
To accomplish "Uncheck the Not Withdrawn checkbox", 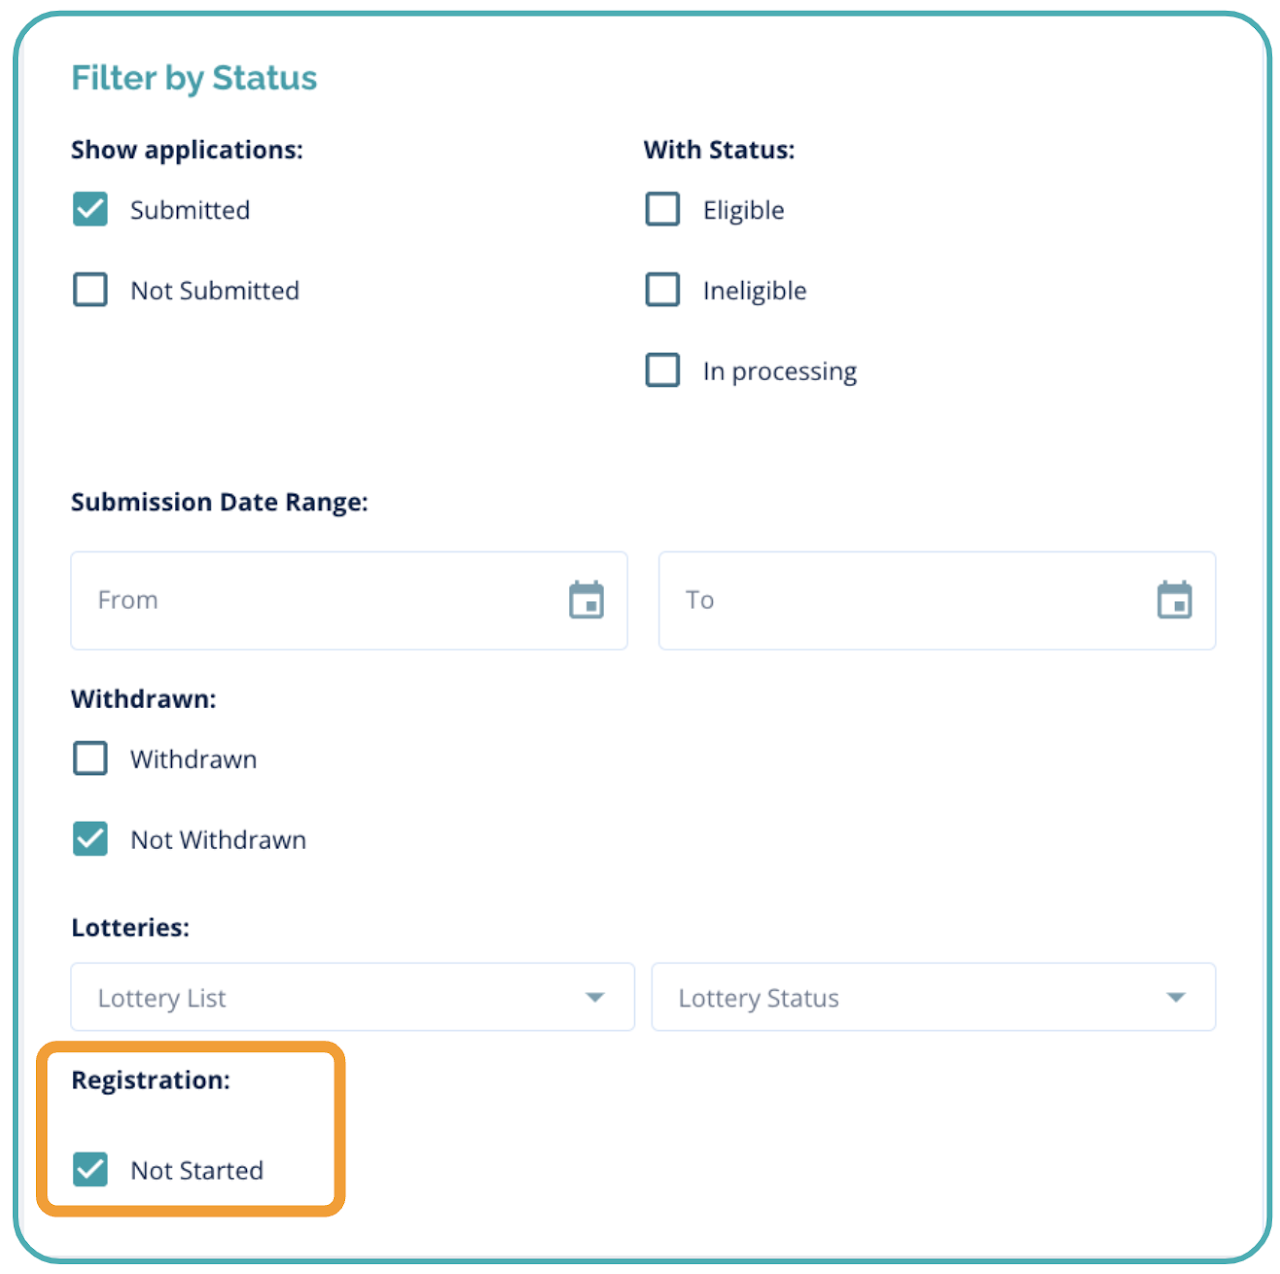I will click(90, 839).
